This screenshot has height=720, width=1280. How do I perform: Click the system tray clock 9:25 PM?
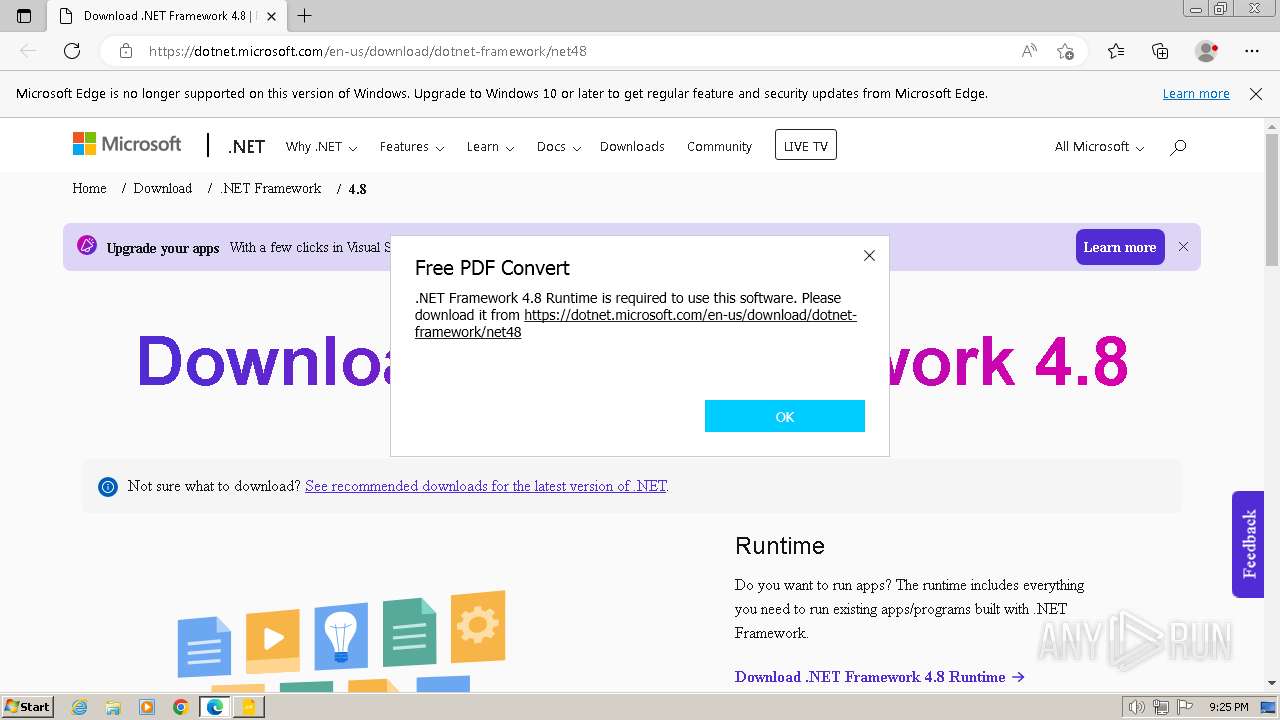pos(1229,707)
